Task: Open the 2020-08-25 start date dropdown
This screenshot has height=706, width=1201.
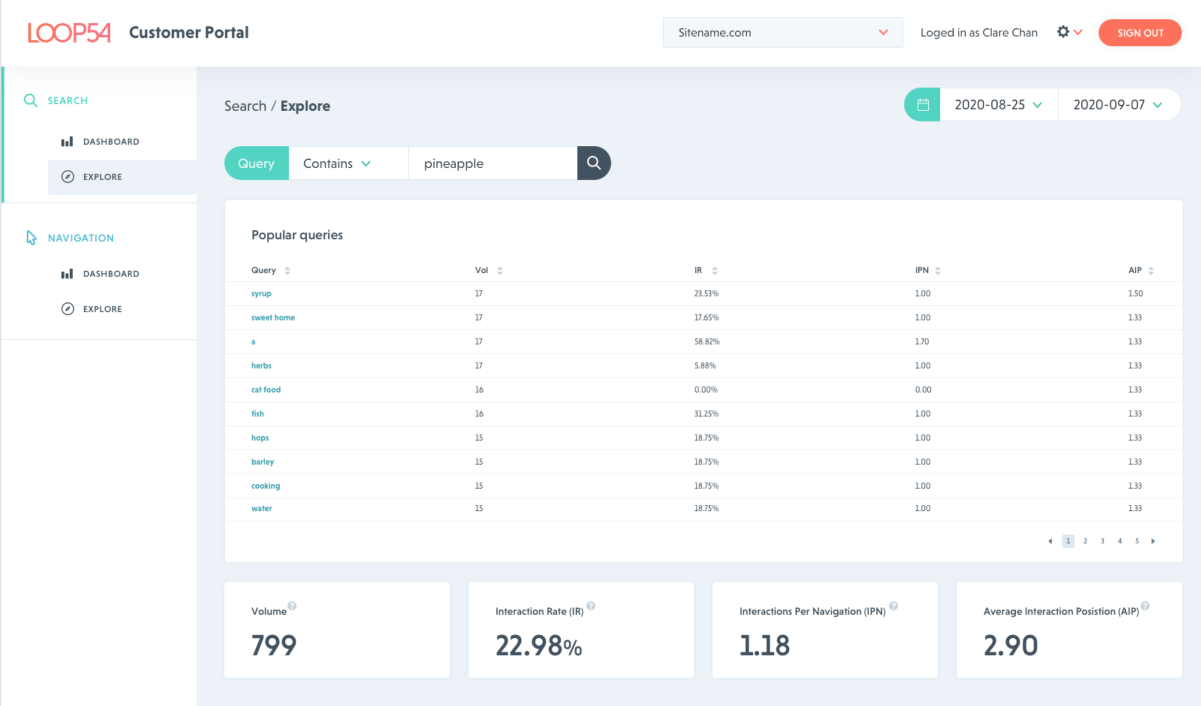Action: (998, 105)
